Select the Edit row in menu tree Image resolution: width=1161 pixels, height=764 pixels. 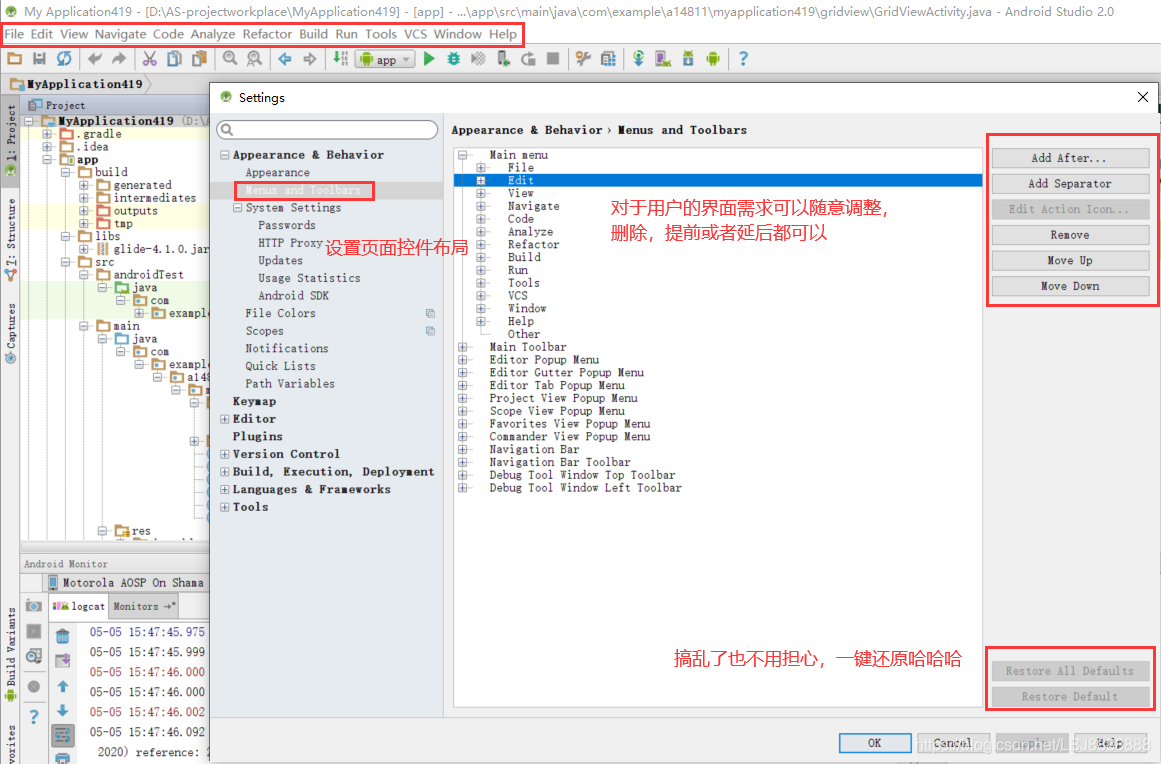(717, 181)
